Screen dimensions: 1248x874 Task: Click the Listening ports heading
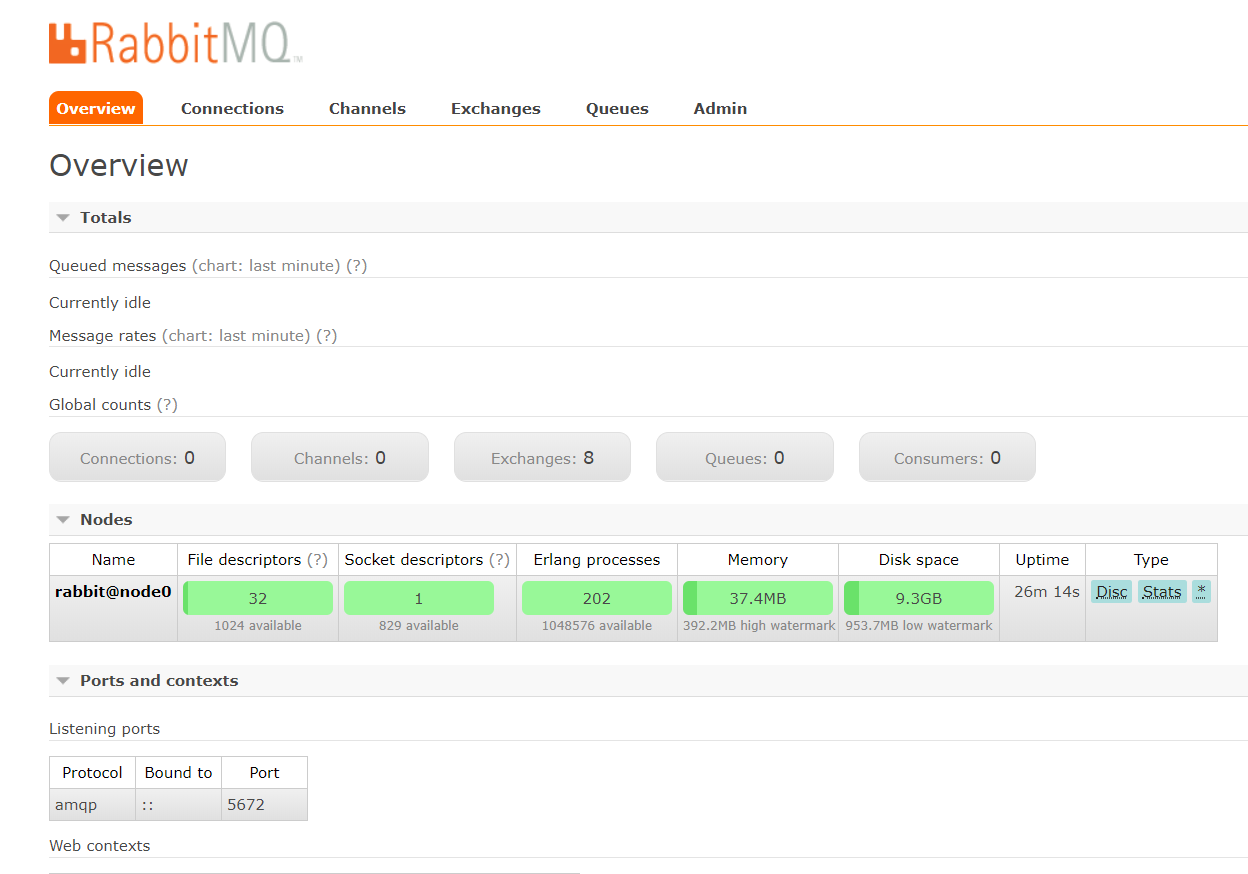104,728
